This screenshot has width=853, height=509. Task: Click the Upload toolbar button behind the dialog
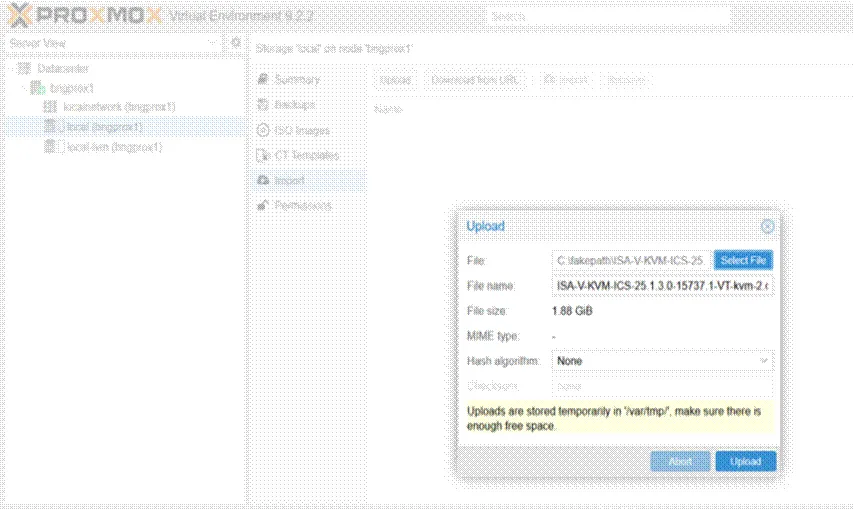(395, 80)
